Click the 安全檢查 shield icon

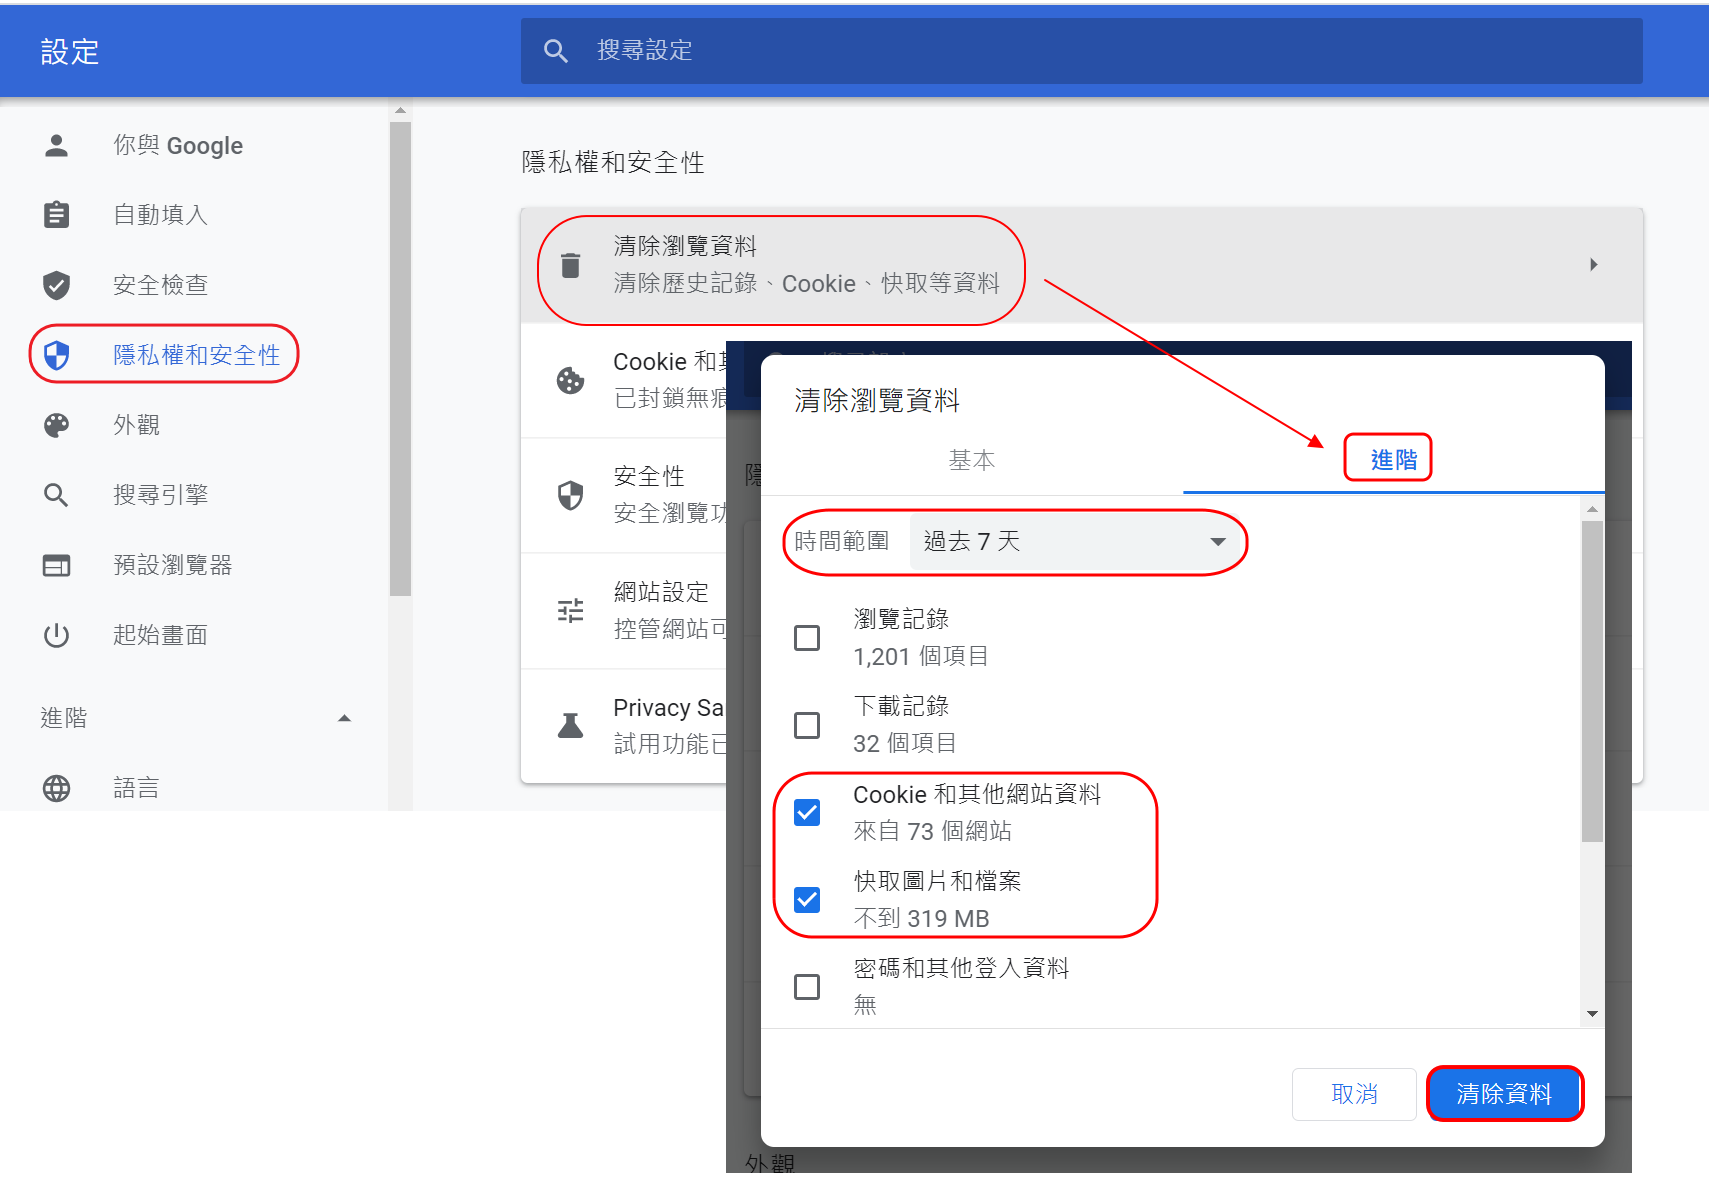coord(56,285)
